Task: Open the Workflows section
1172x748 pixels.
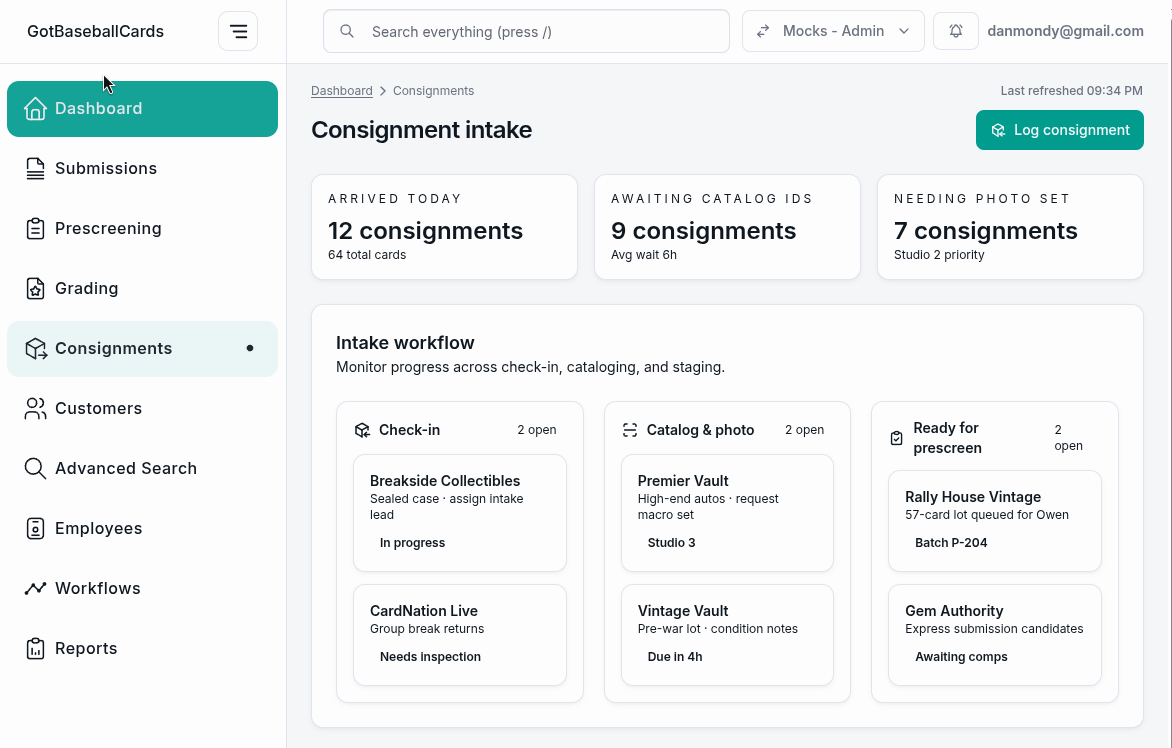Action: pos(96,588)
